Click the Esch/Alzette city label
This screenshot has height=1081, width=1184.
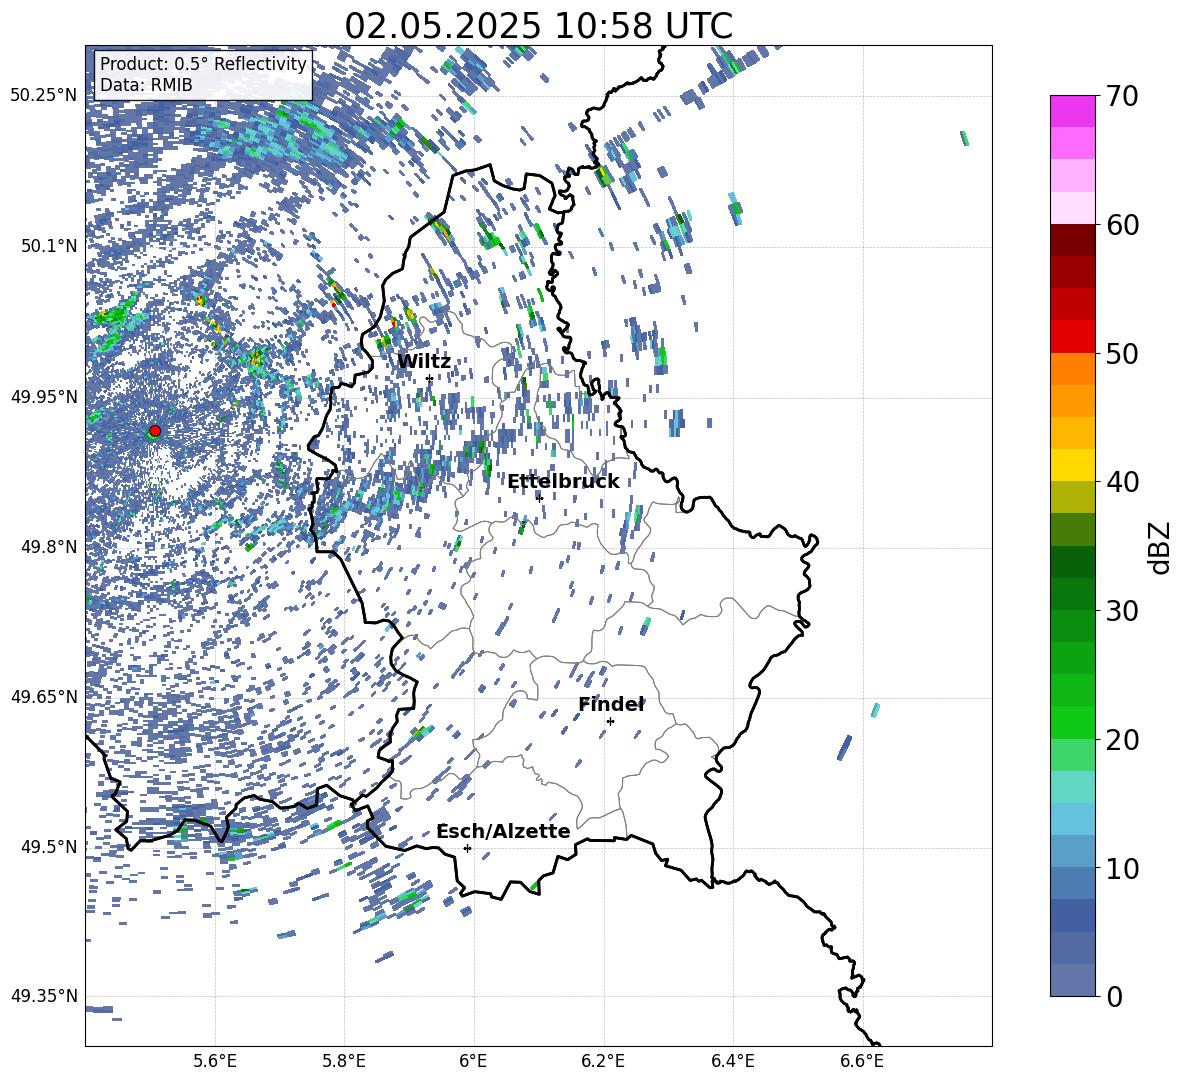coord(504,831)
